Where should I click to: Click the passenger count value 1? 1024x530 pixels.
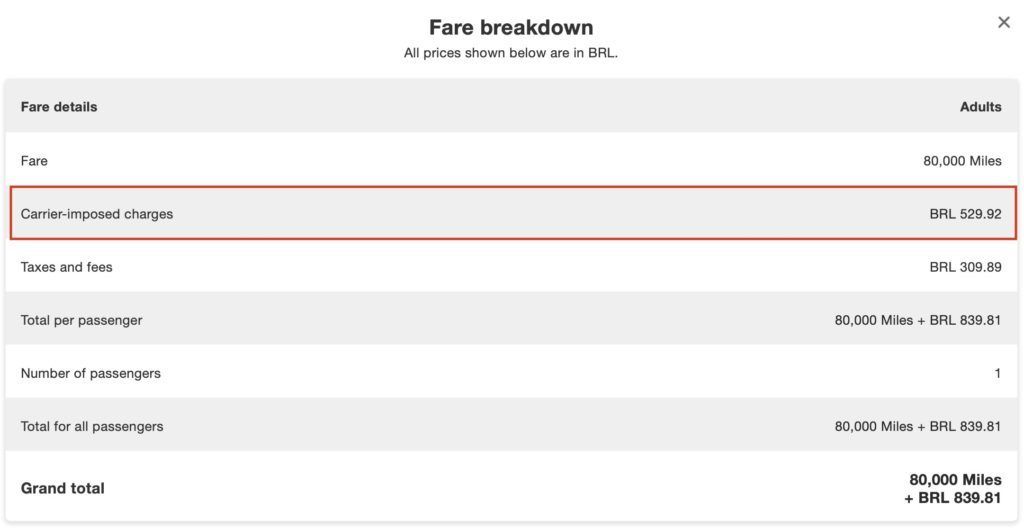(997, 373)
